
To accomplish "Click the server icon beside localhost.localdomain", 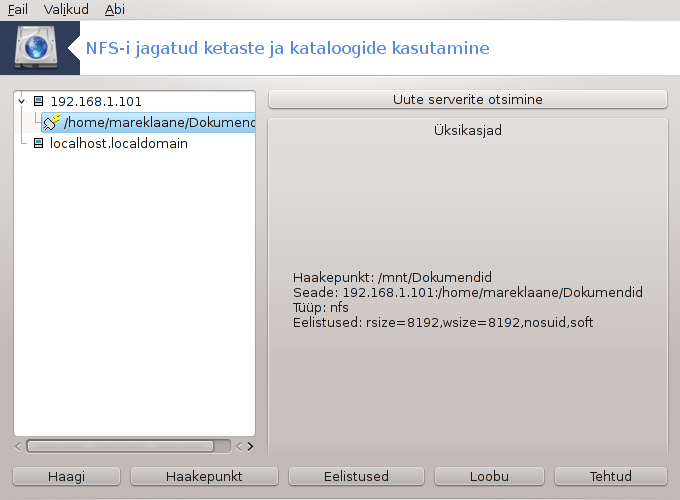I will pyautogui.click(x=39, y=143).
